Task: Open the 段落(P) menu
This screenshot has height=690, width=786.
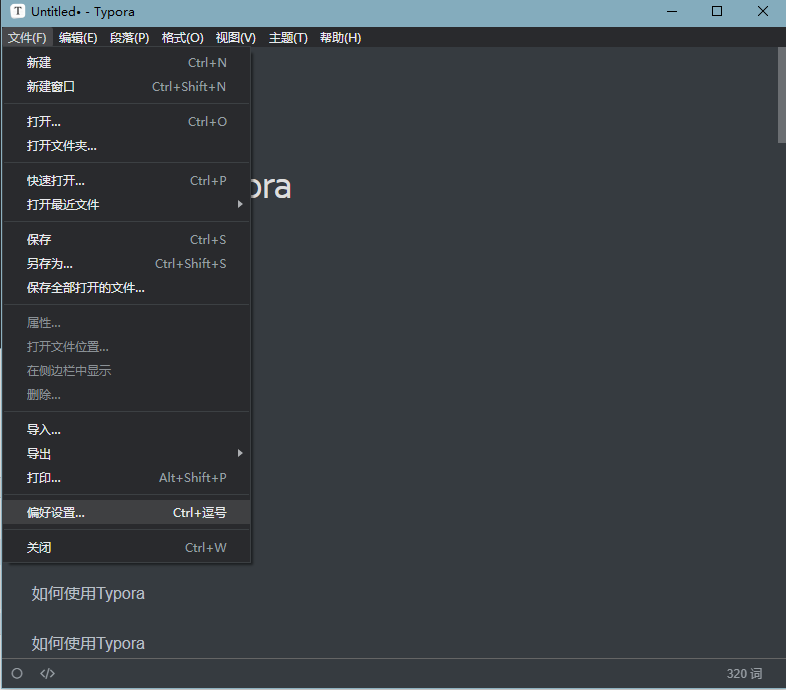Action: [x=129, y=38]
